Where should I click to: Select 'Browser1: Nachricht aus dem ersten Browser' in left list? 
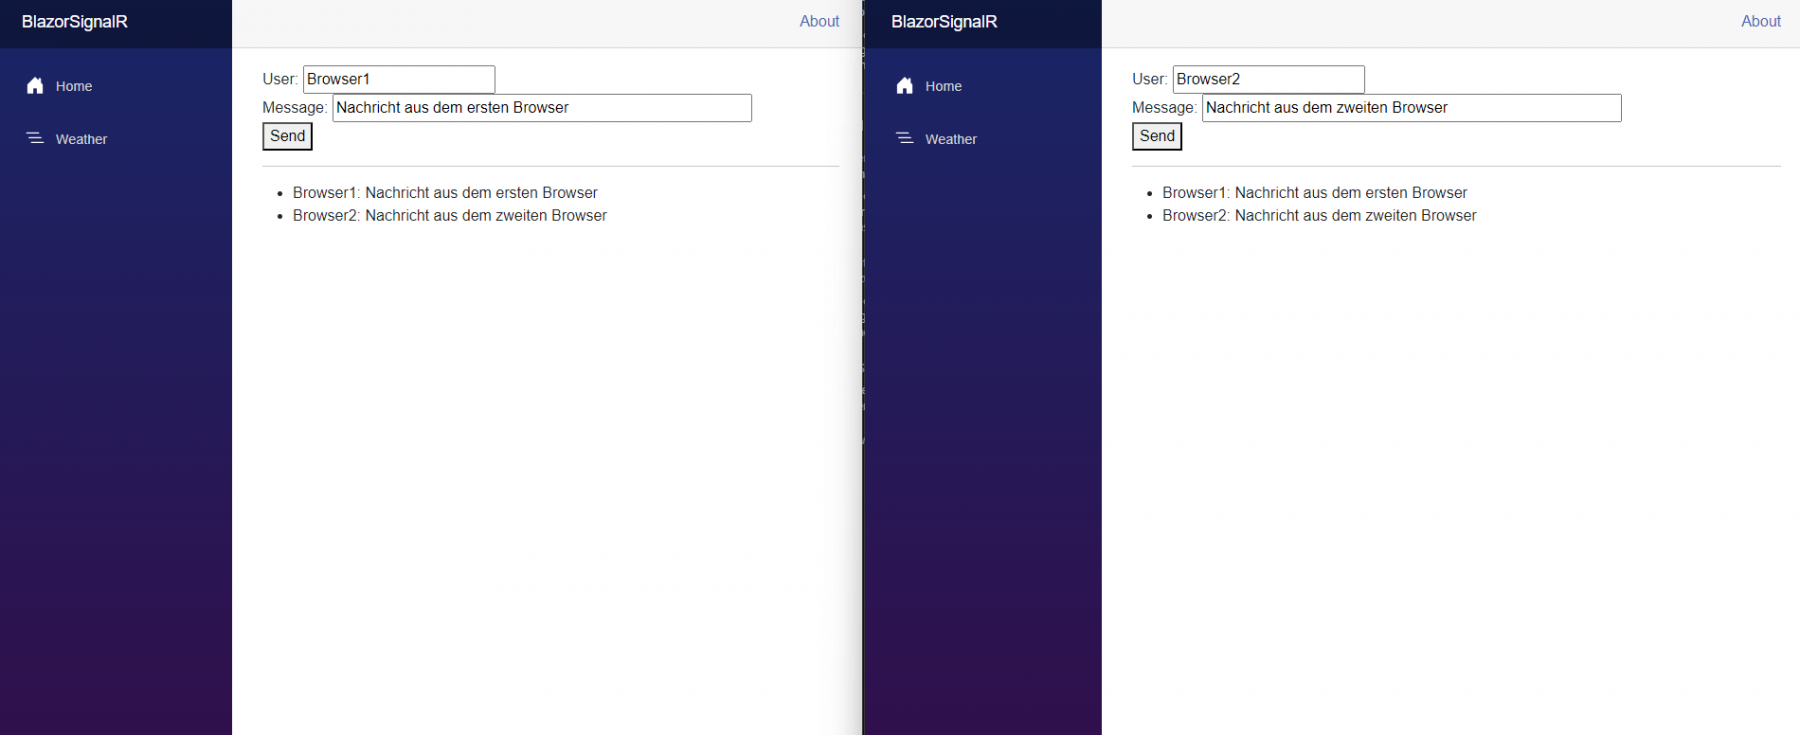pyautogui.click(x=445, y=193)
